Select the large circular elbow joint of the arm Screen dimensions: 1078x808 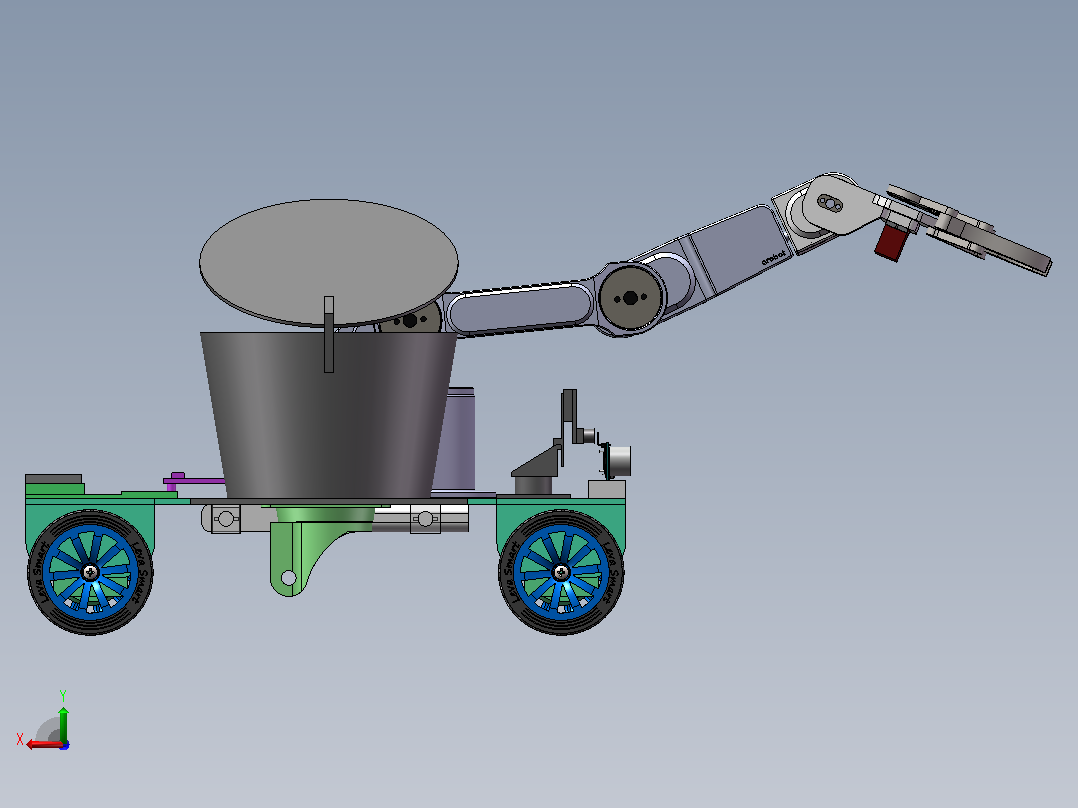pos(630,297)
